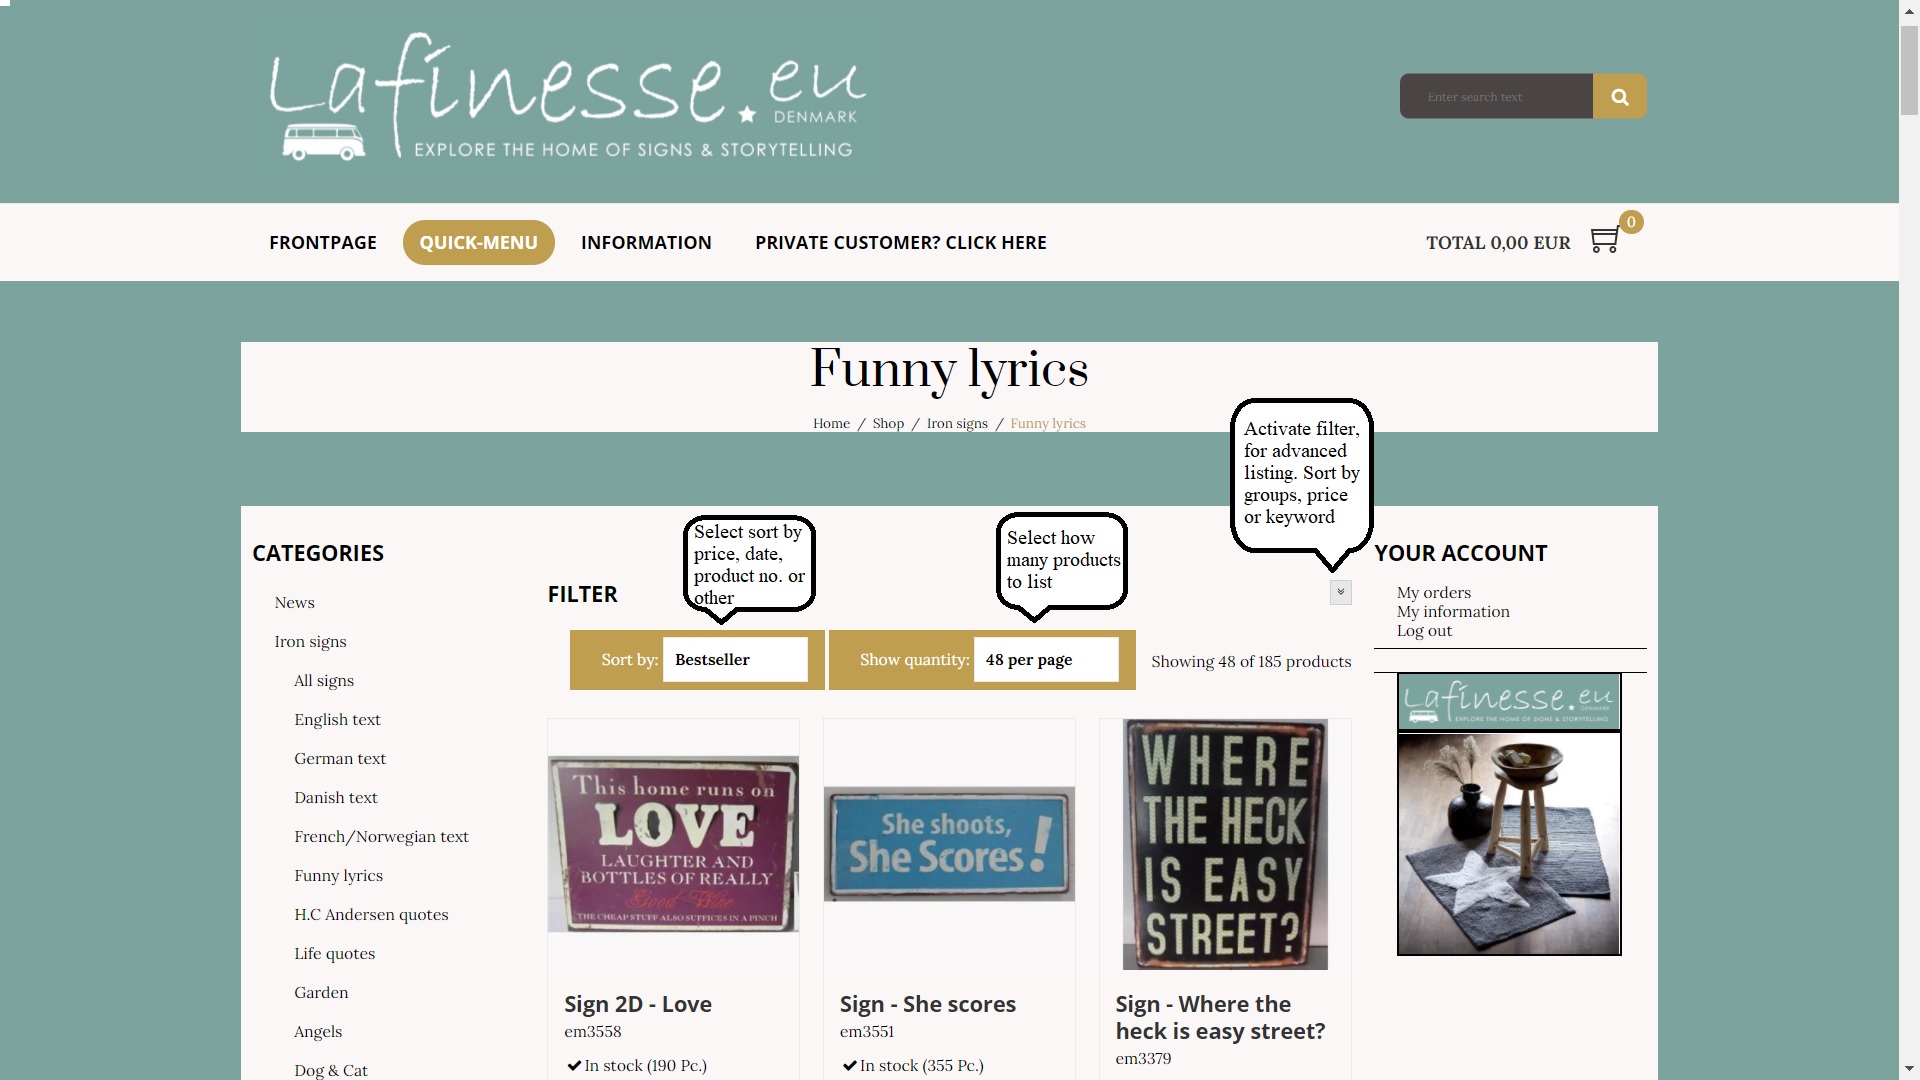The width and height of the screenshot is (1920, 1080).
Task: Click product number em3379
Action: point(1143,1058)
